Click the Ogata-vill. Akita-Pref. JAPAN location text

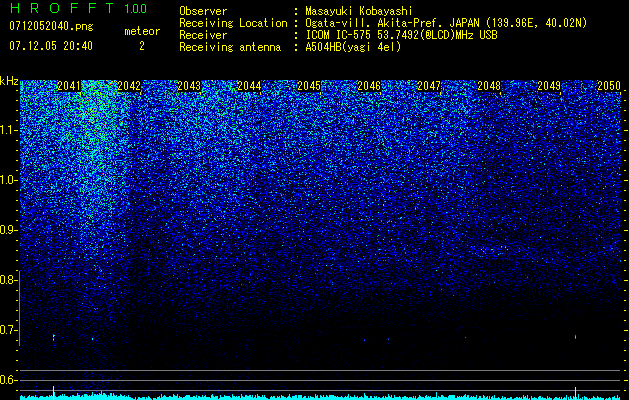pyautogui.click(x=445, y=23)
